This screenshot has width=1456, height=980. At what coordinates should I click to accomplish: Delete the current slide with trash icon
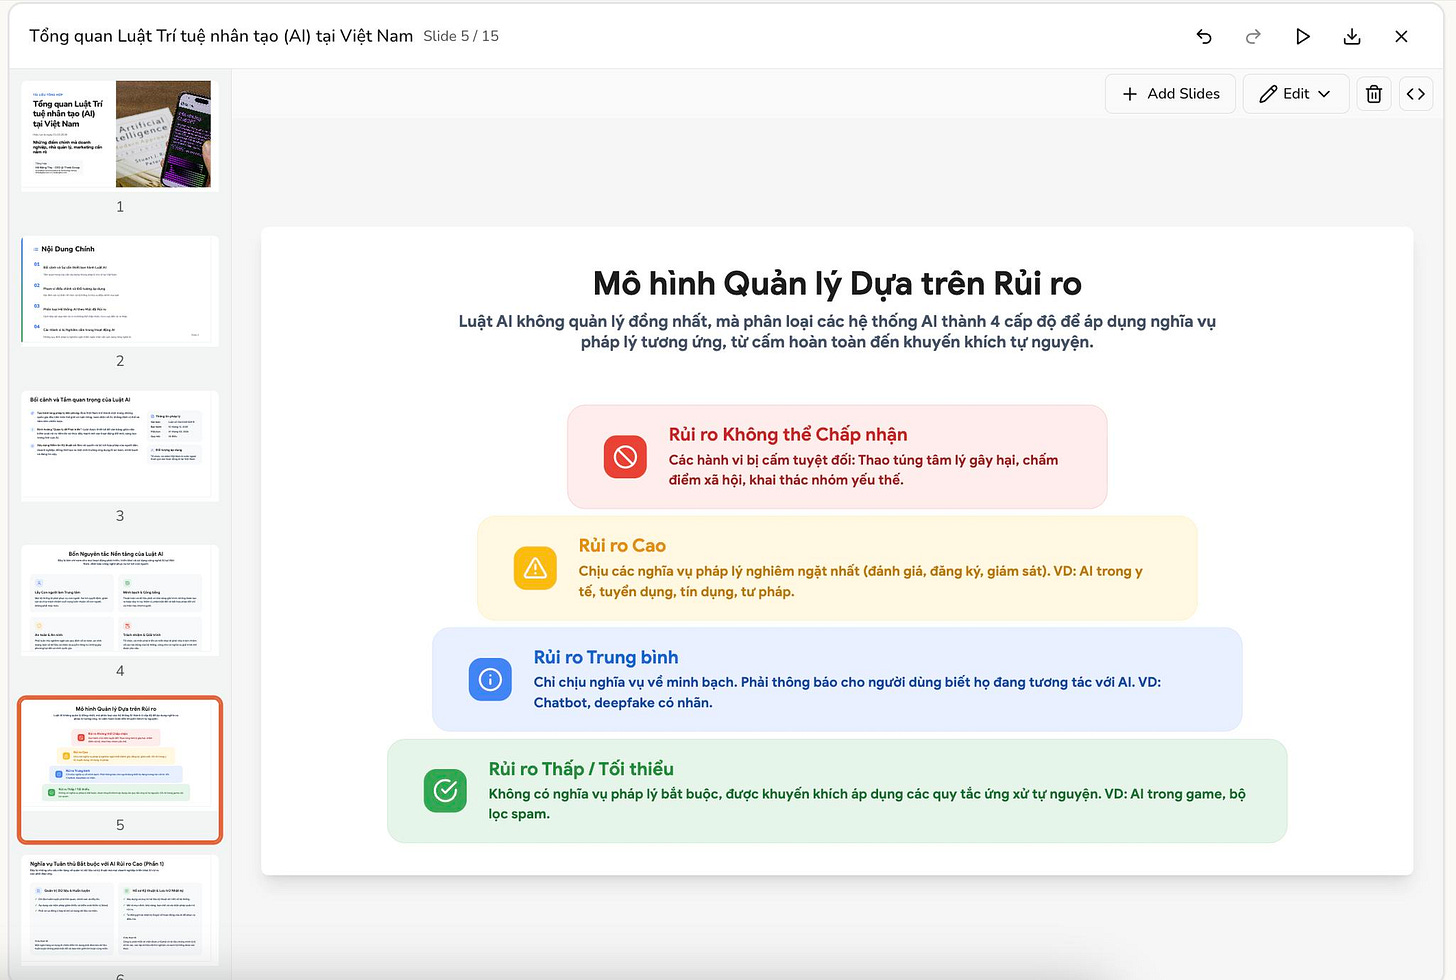1374,94
